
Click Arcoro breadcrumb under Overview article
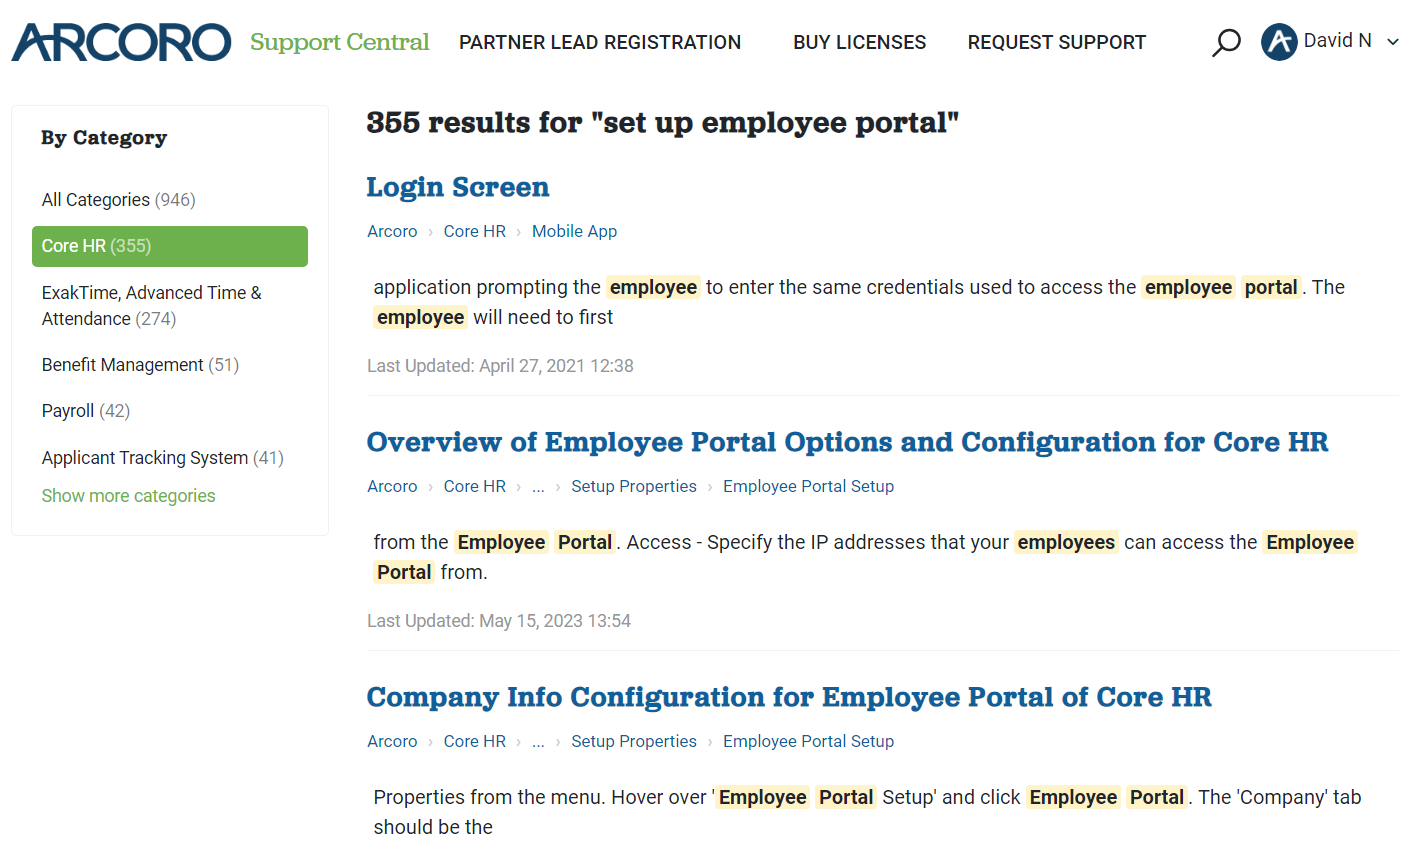pyautogui.click(x=392, y=486)
